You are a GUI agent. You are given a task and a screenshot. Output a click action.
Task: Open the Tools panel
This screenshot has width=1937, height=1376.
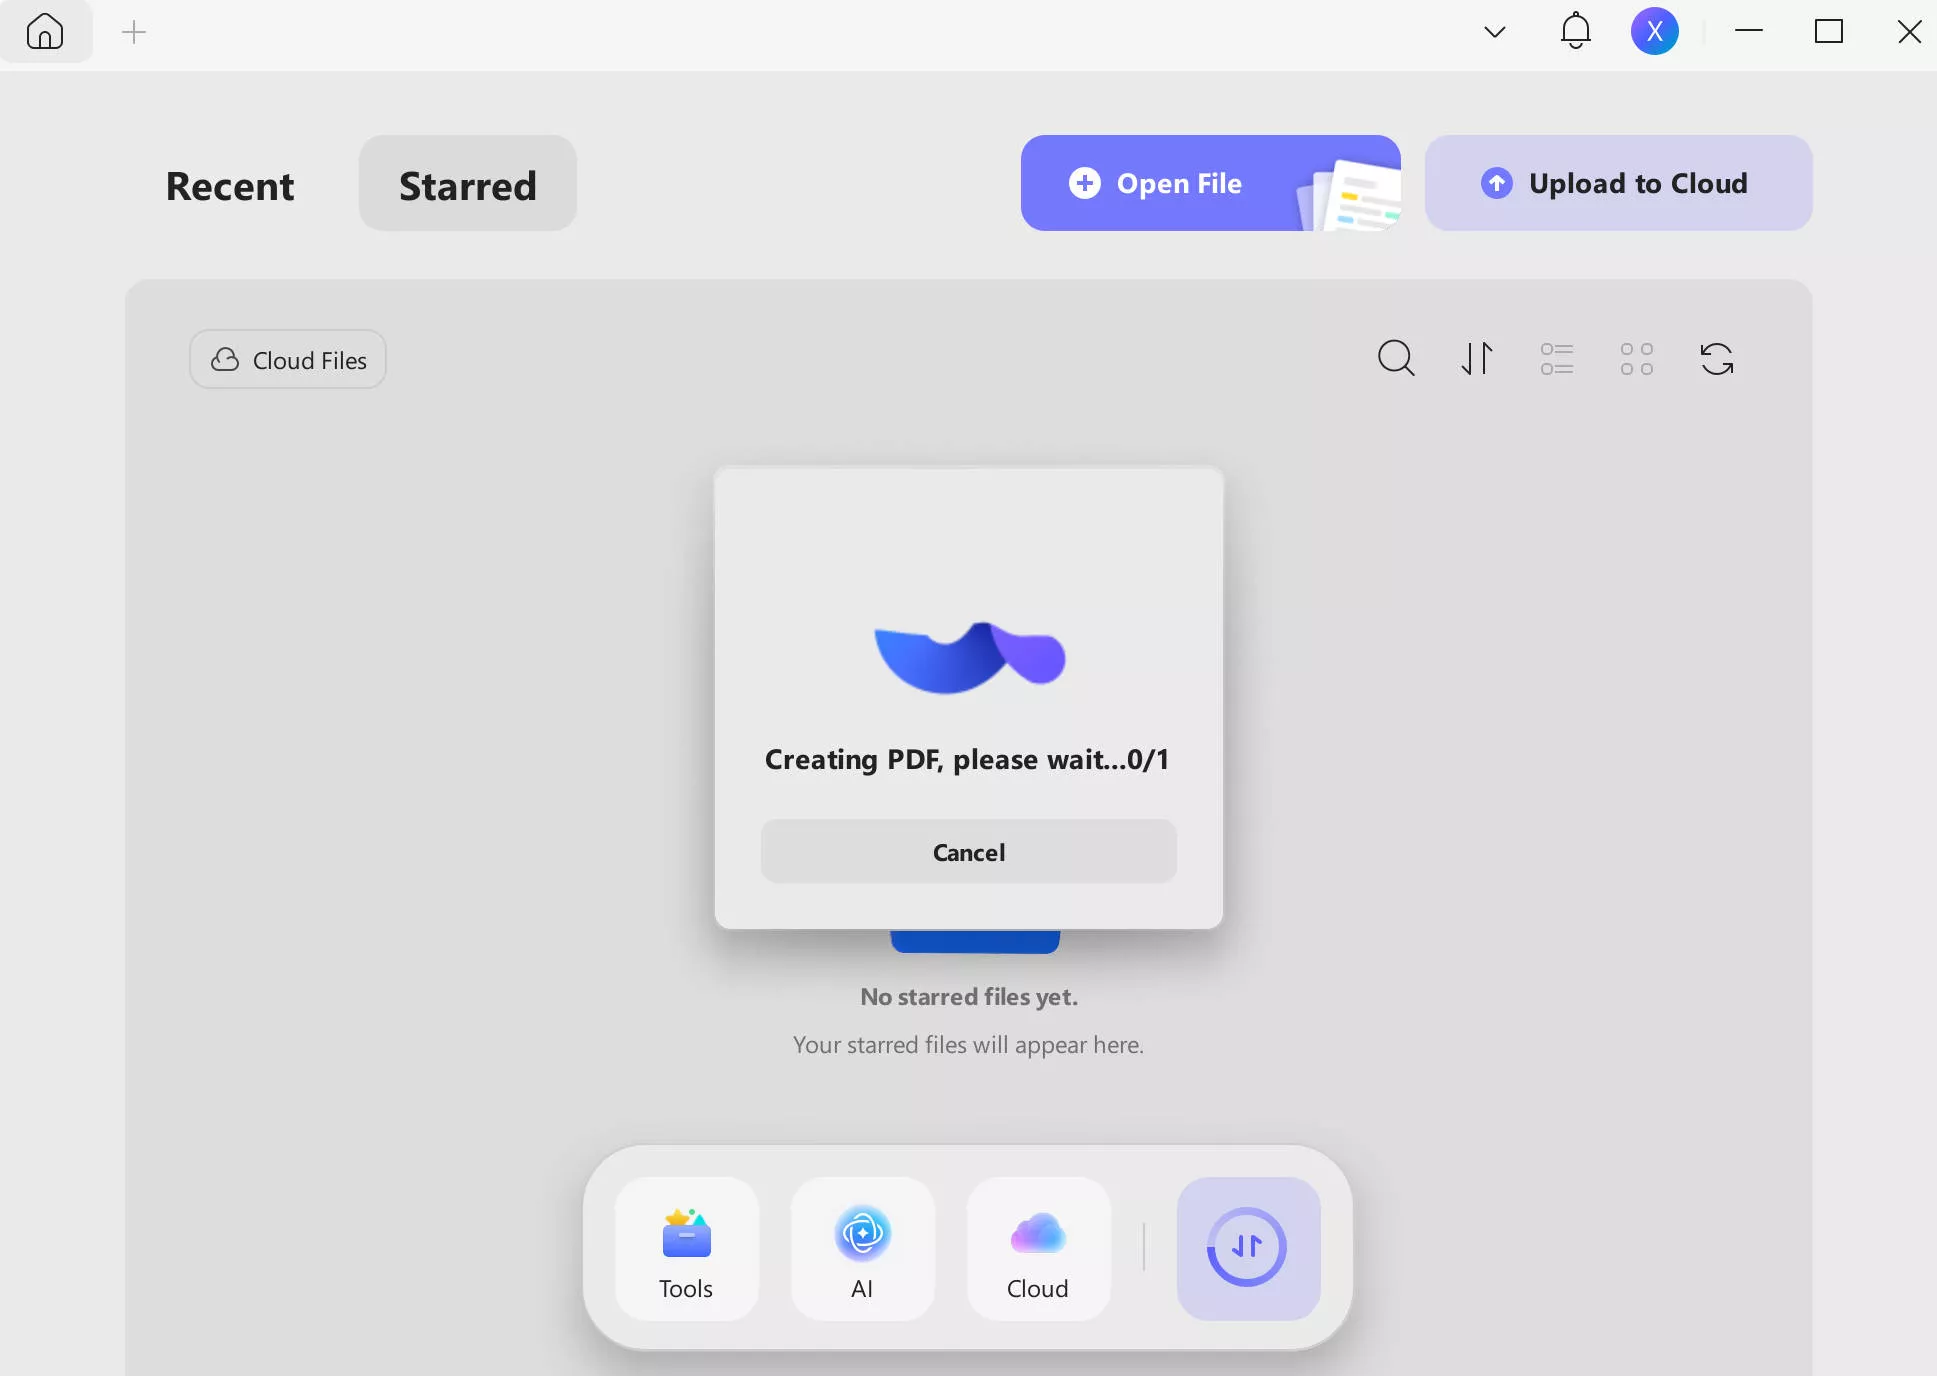(686, 1248)
